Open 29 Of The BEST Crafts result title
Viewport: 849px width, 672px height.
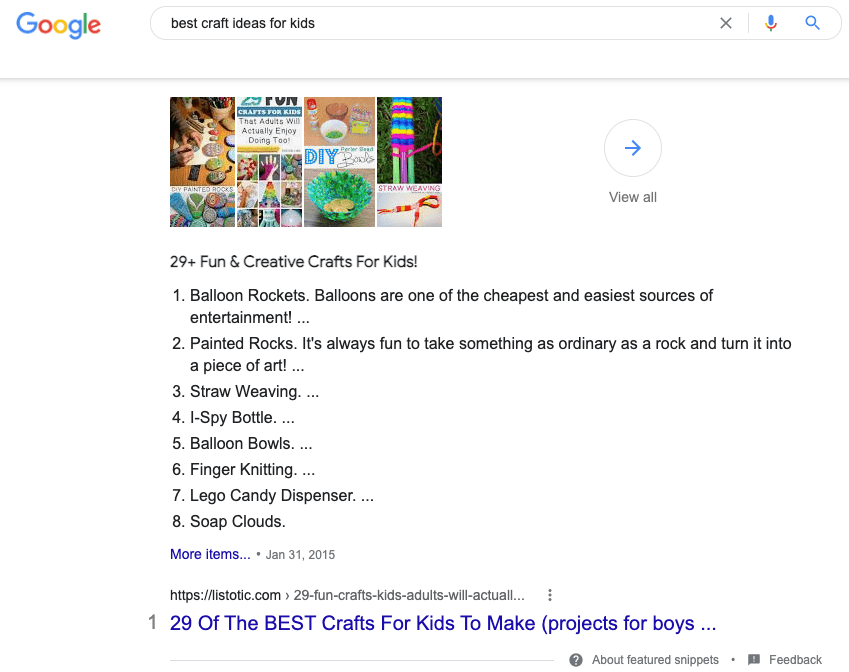click(443, 623)
